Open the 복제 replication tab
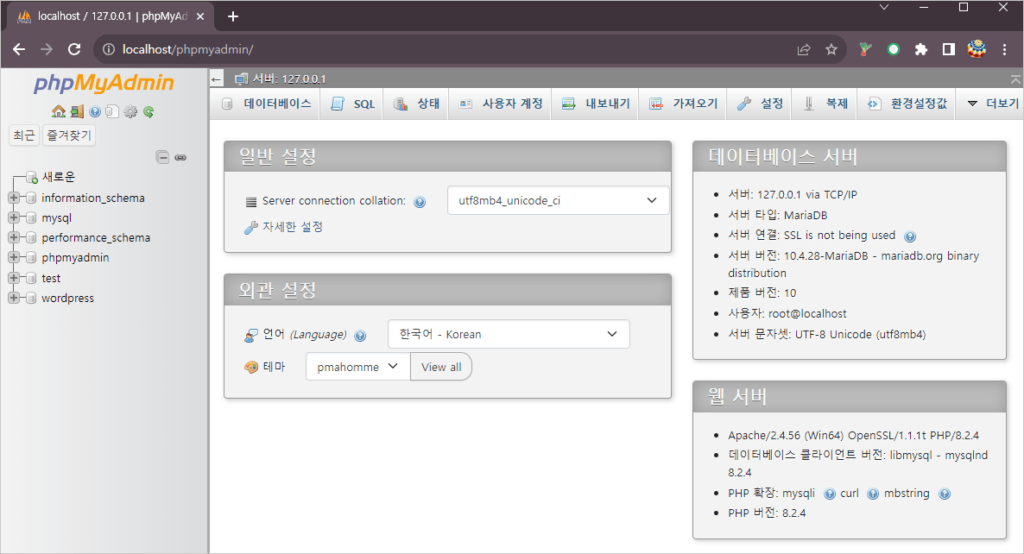The width and height of the screenshot is (1024, 554). click(x=825, y=104)
